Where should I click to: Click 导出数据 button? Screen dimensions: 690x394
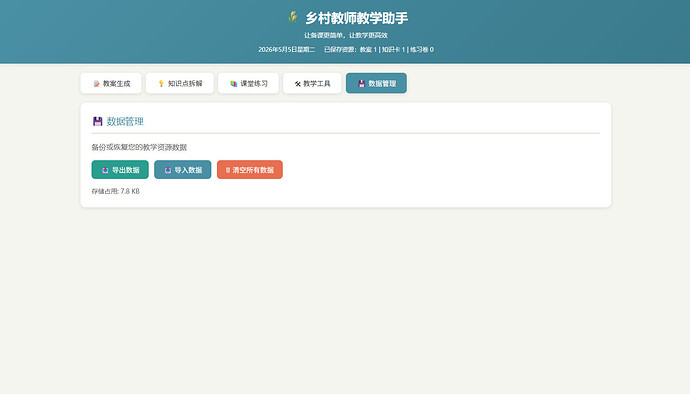tap(120, 169)
